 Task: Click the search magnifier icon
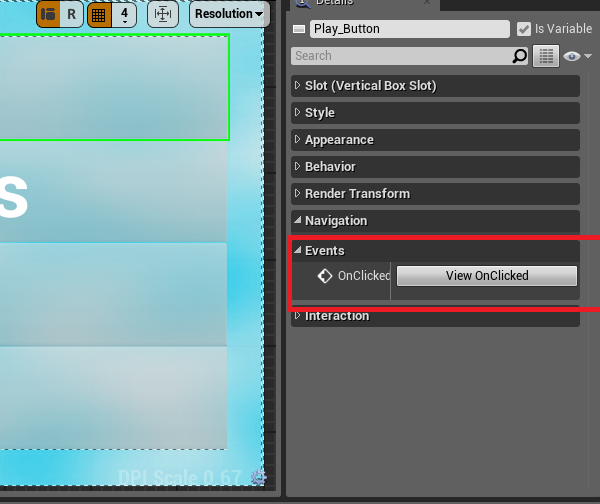pyautogui.click(x=520, y=56)
